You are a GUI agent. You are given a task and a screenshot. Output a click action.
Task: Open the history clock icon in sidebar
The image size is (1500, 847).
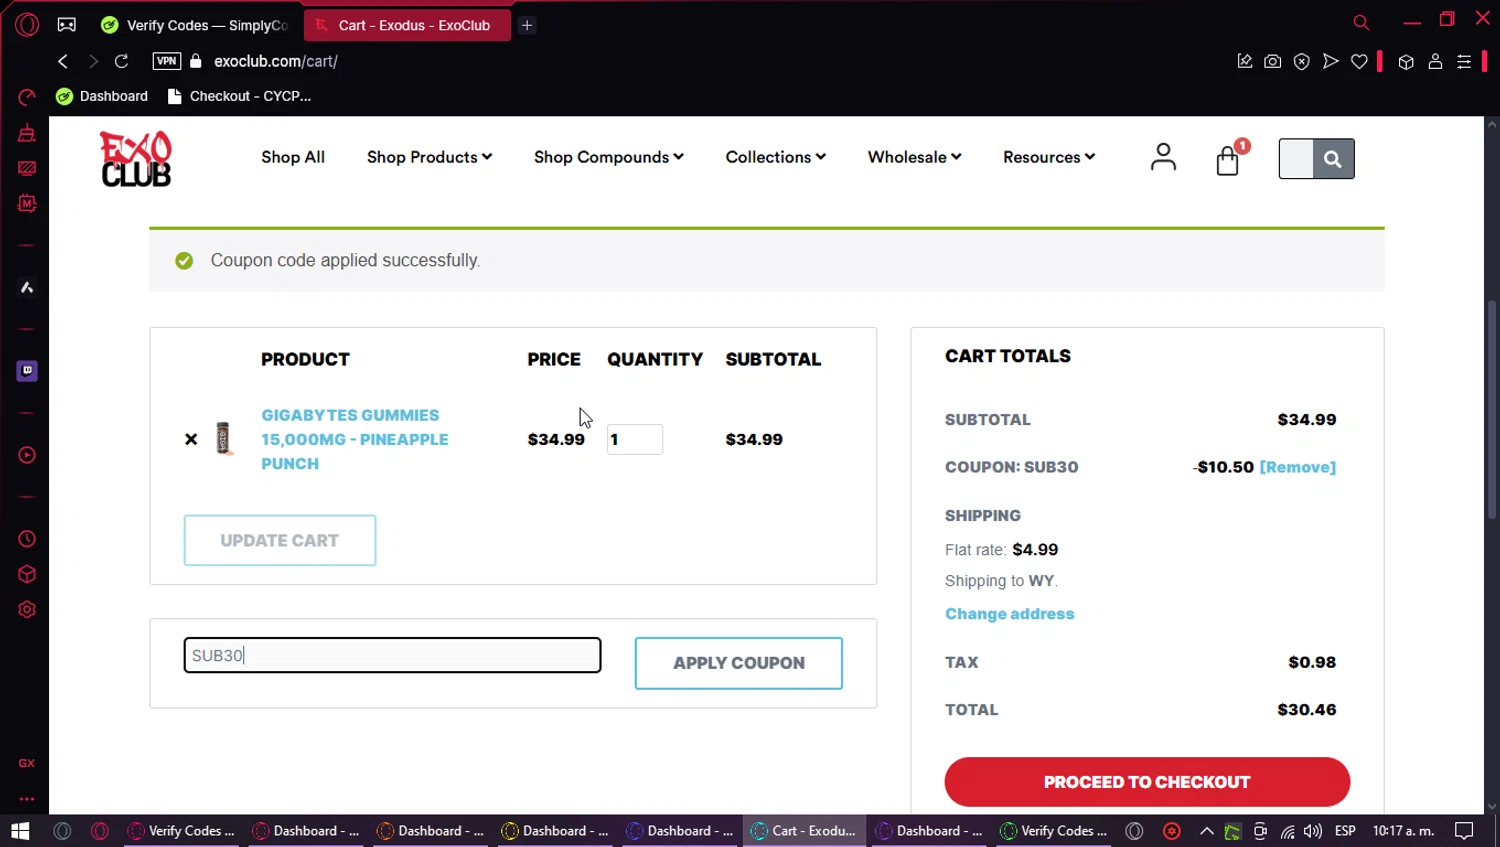[27, 539]
